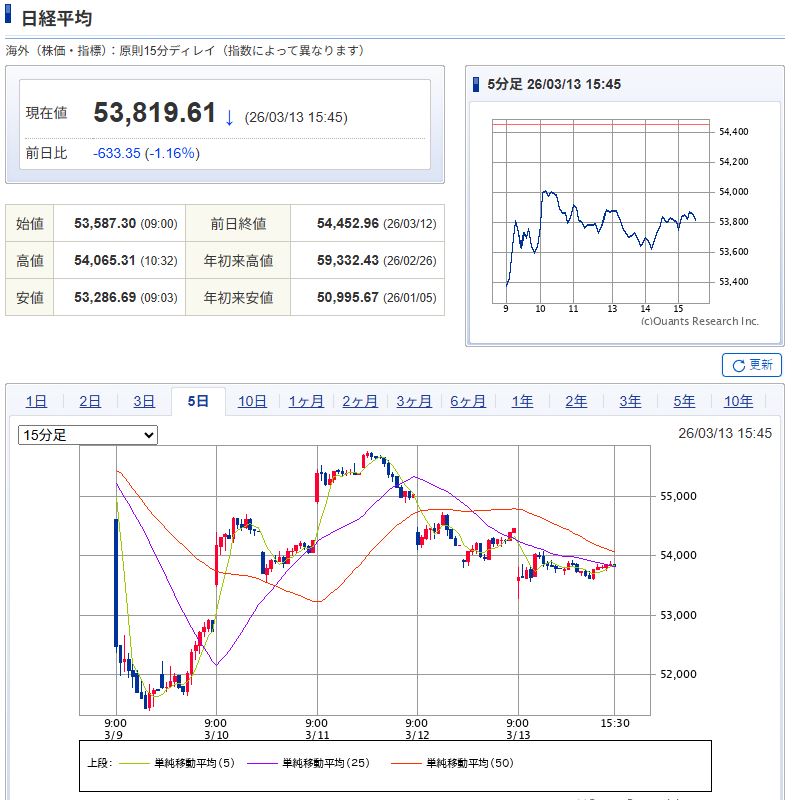Image resolution: width=801 pixels, height=800 pixels.
Task: Show the 5年 chart range
Action: (x=684, y=401)
